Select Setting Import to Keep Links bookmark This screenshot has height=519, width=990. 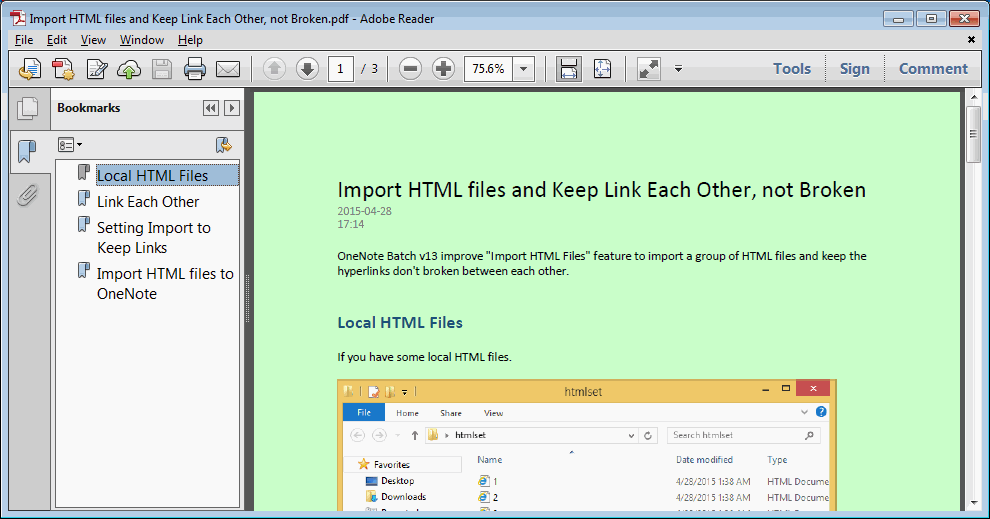(x=154, y=237)
